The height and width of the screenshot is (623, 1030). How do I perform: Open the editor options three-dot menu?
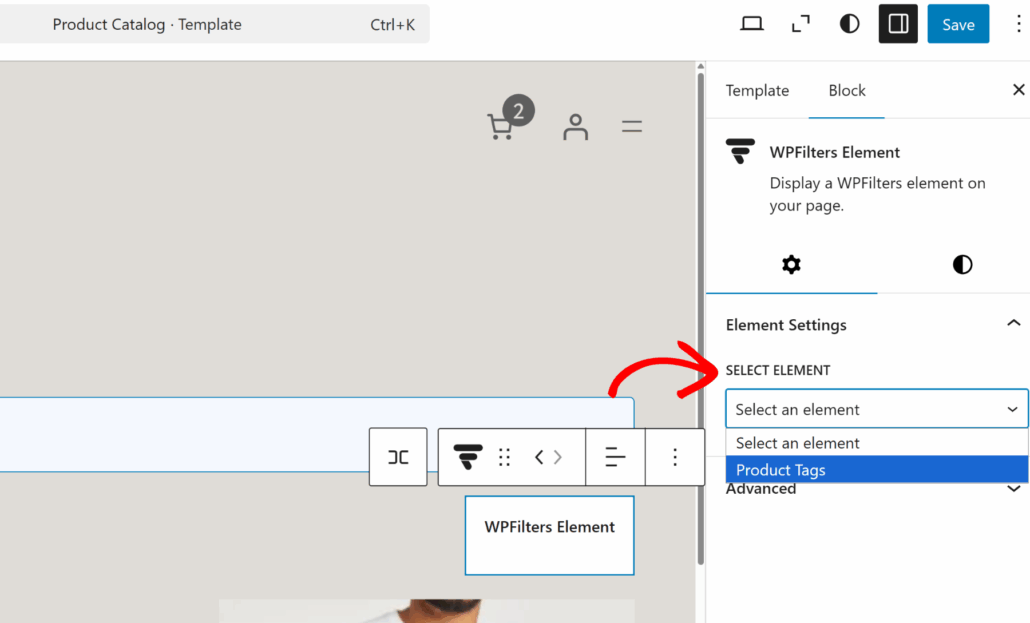click(1018, 23)
